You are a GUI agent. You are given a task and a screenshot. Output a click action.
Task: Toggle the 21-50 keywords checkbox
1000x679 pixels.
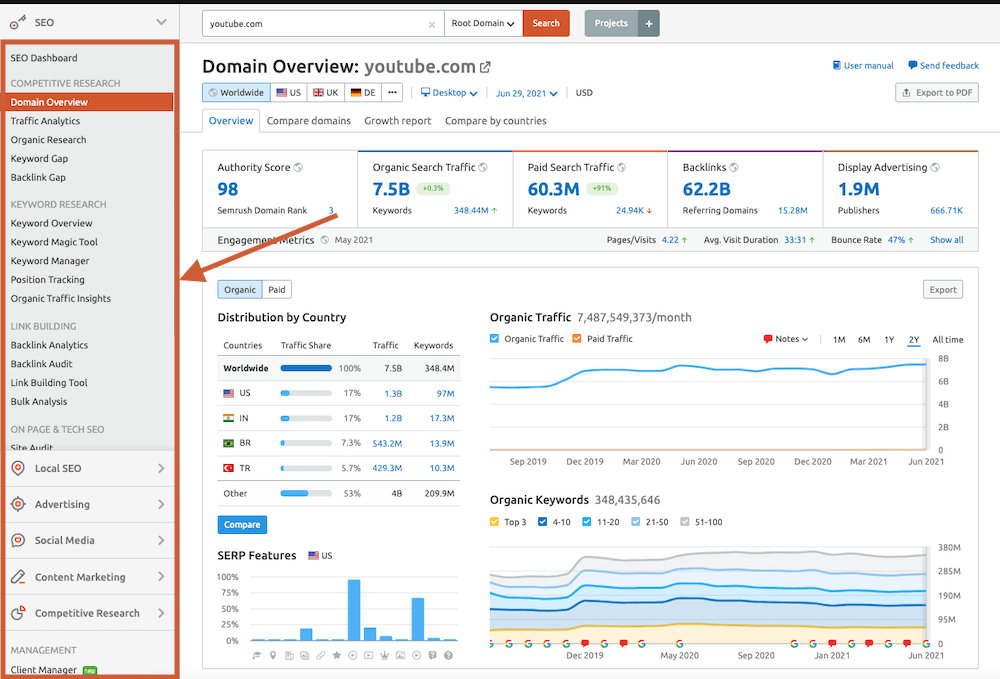(636, 522)
